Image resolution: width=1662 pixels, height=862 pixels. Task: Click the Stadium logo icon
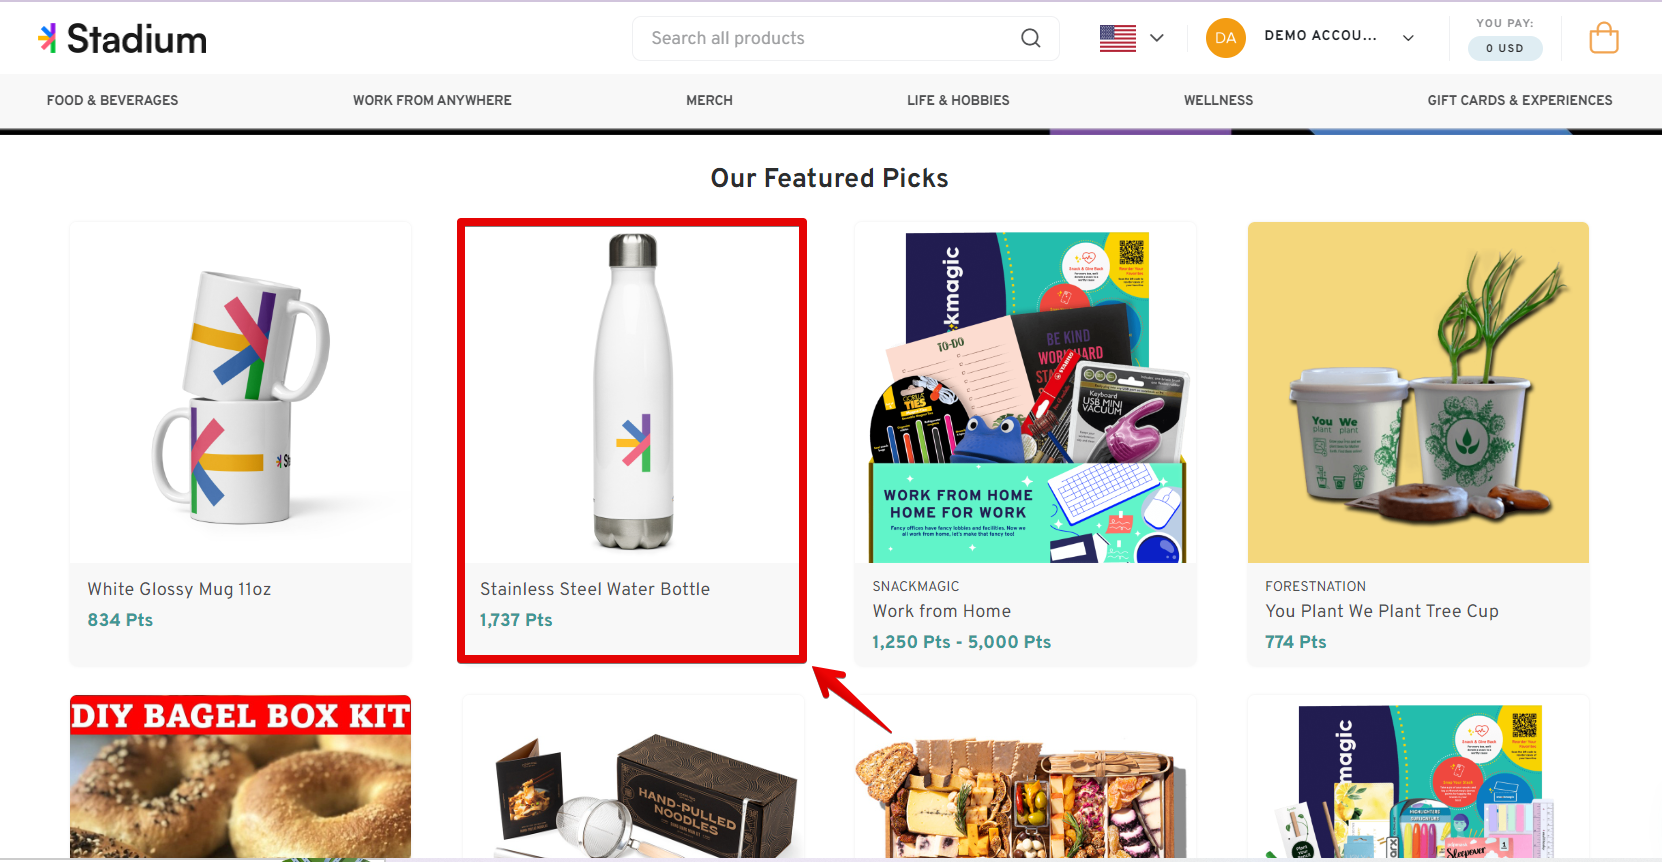click(x=47, y=38)
